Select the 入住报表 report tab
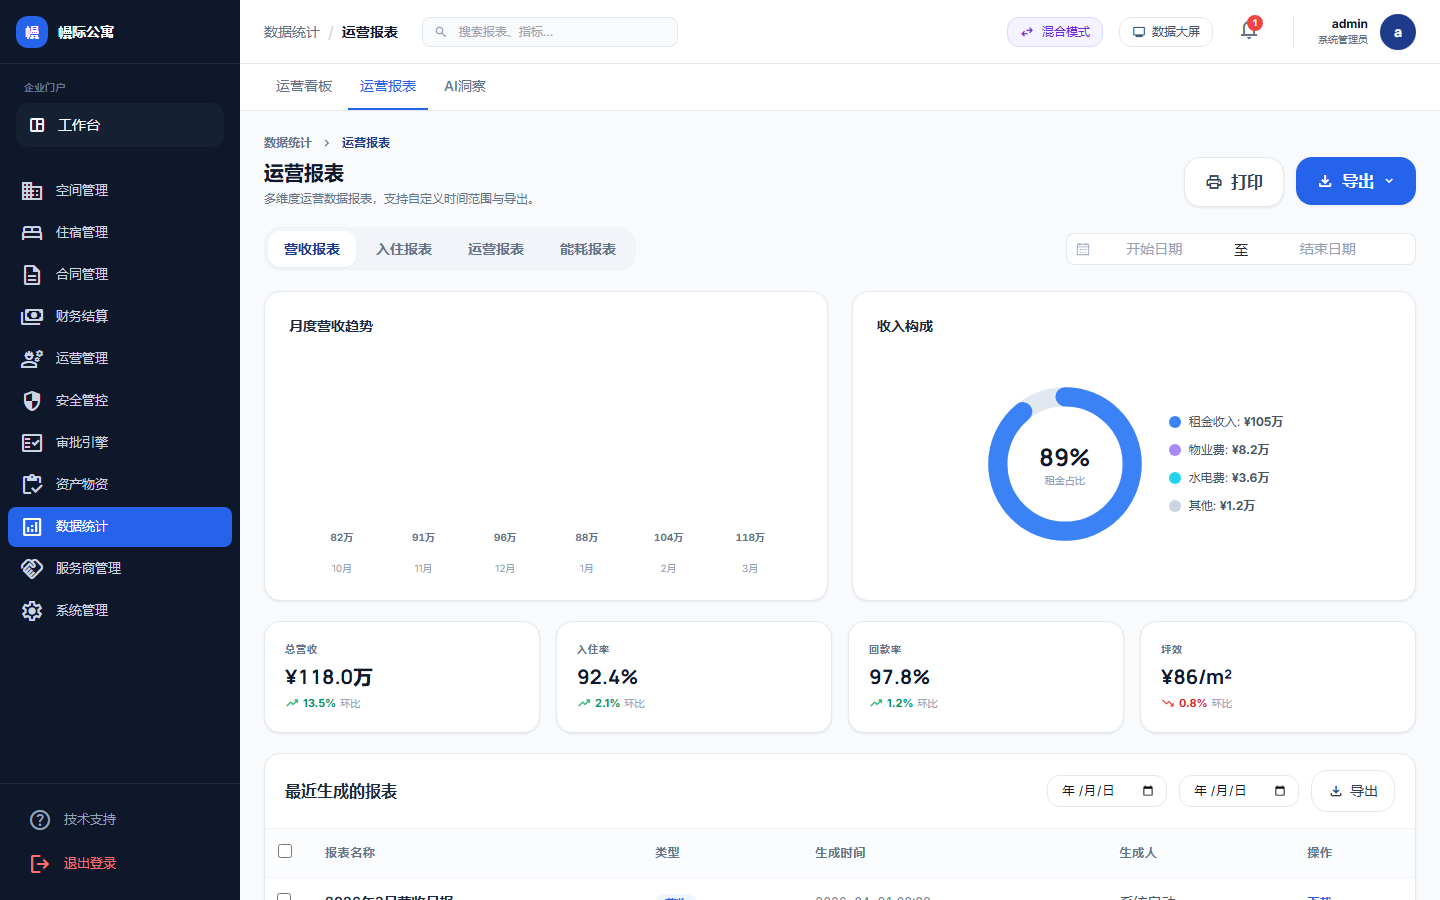 (x=404, y=248)
